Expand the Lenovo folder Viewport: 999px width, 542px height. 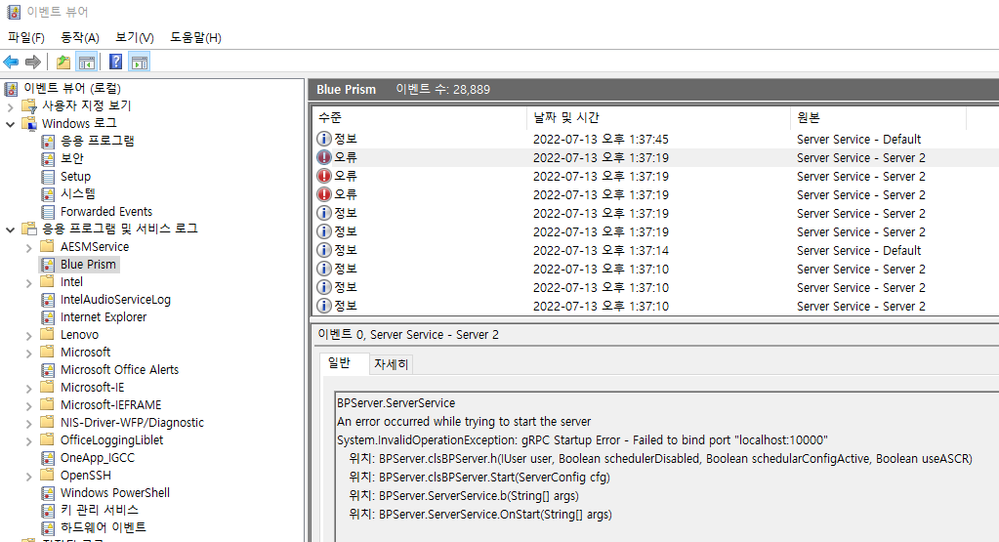point(29,335)
